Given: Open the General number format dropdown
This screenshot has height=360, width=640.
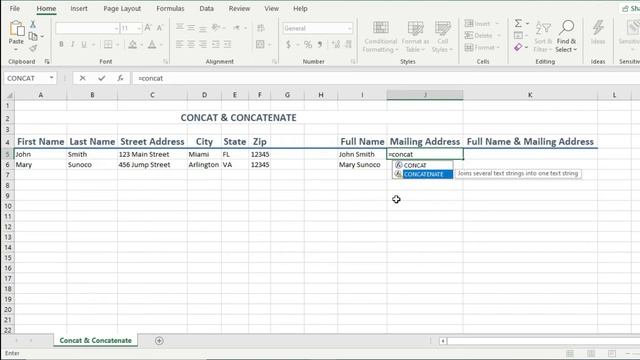Looking at the screenshot, I should pyautogui.click(x=318, y=28).
